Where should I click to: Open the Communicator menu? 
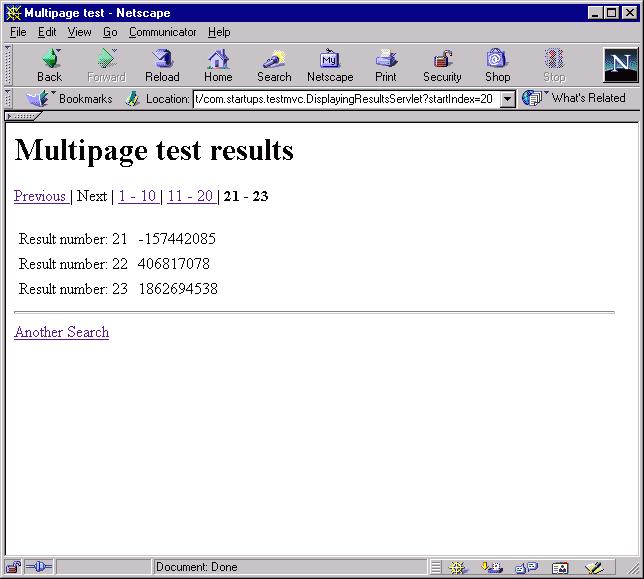pyautogui.click(x=162, y=32)
